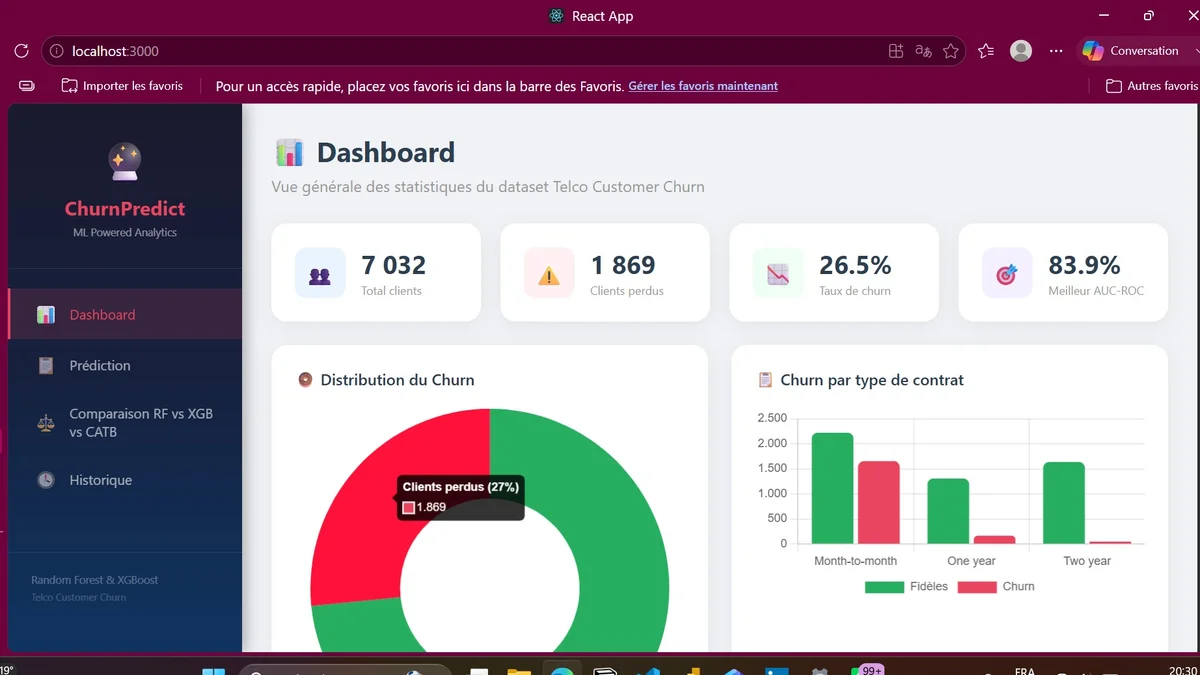This screenshot has height=675, width=1200.
Task: Click the balance scale comparison icon
Action: tap(46, 423)
